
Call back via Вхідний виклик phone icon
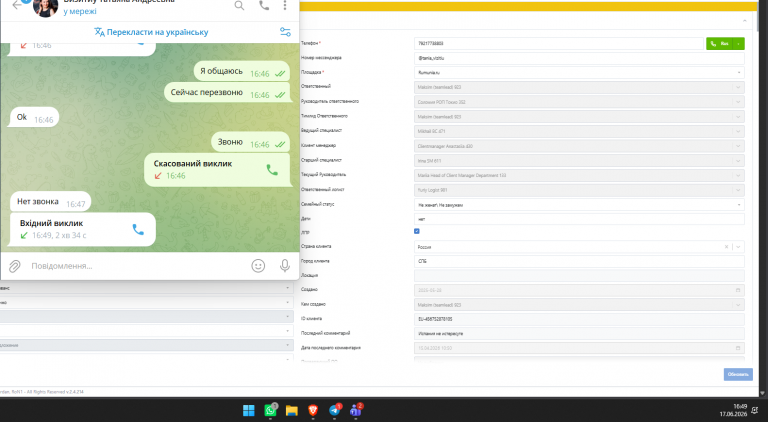[138, 229]
